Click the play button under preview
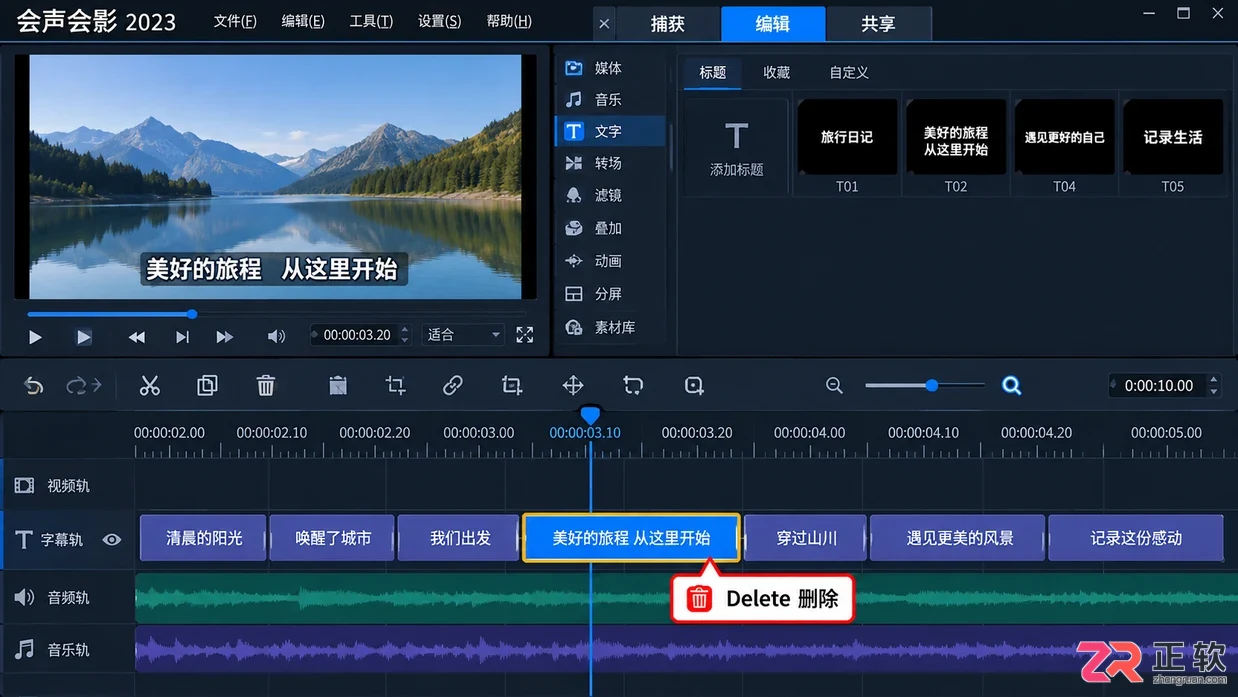The height and width of the screenshot is (697, 1238). pos(35,337)
